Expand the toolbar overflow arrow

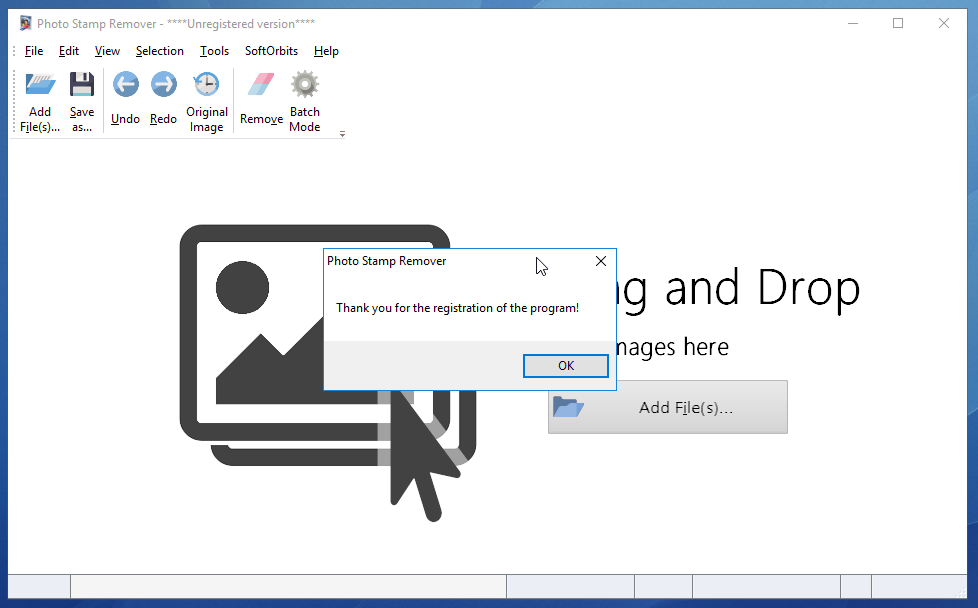tap(342, 134)
